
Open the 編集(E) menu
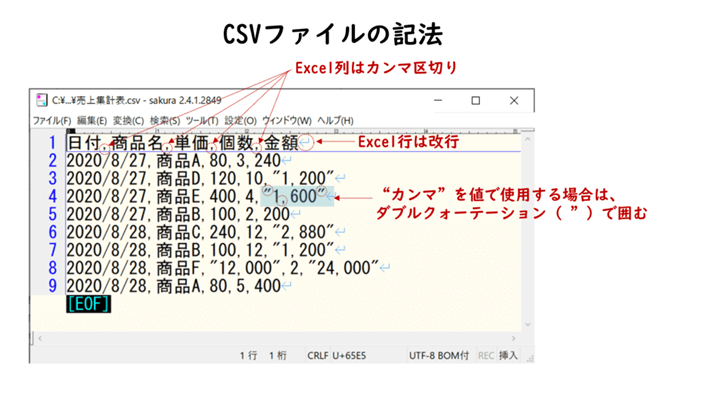pos(92,121)
